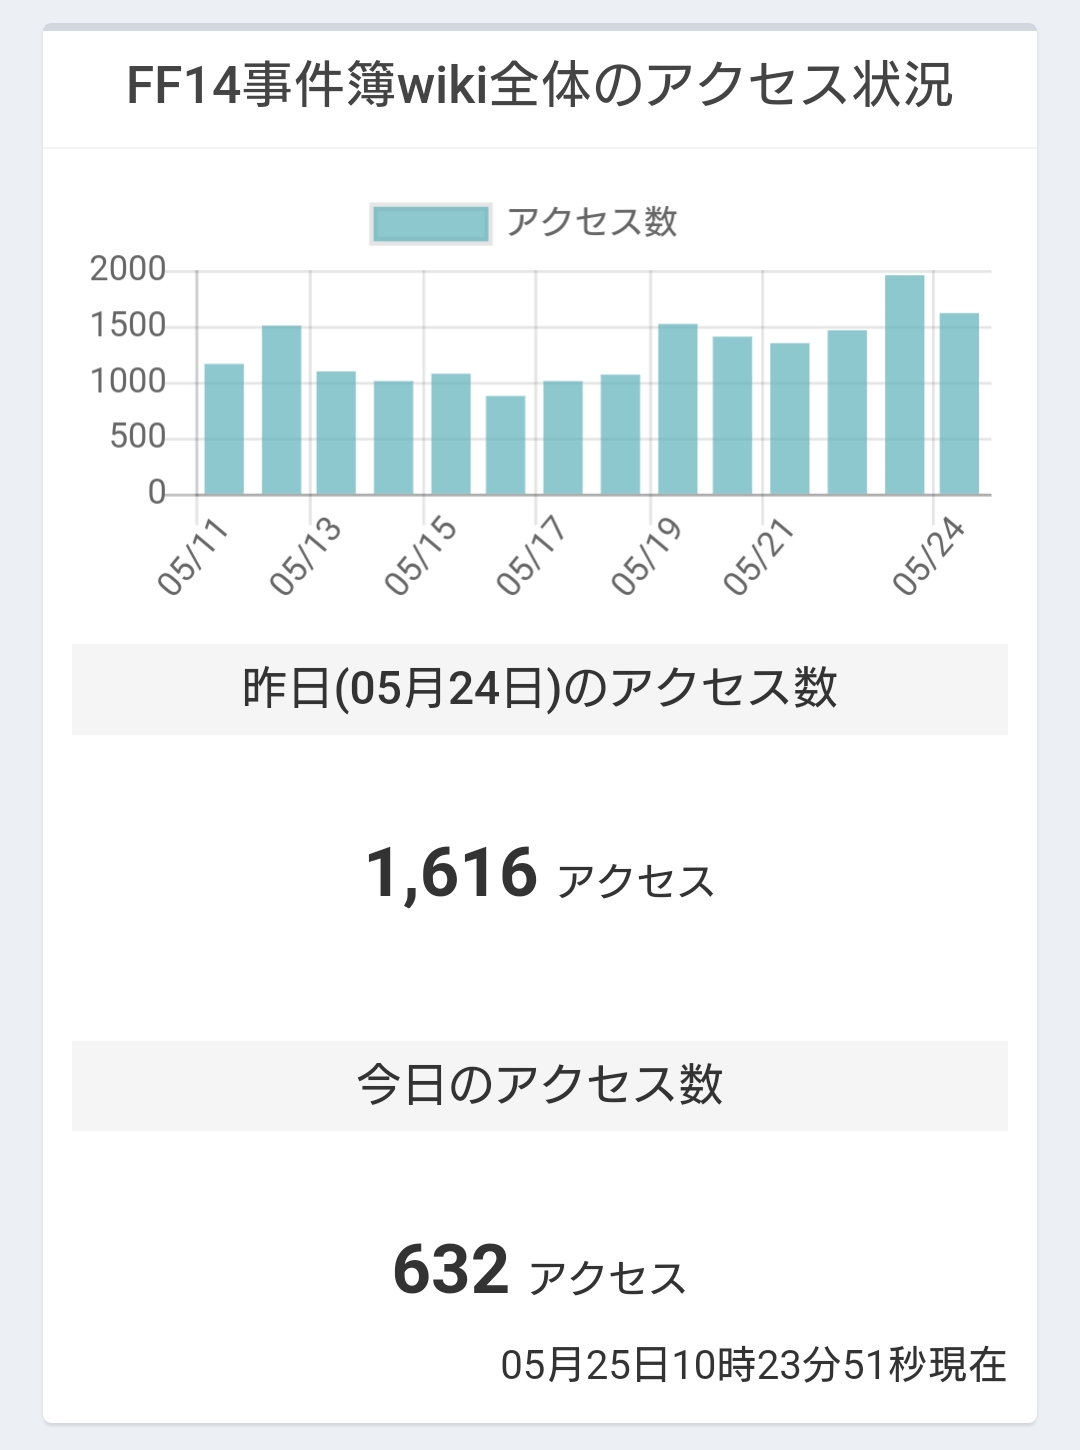Click the 632 アクセス count
This screenshot has height=1450, width=1080.
point(540,1271)
